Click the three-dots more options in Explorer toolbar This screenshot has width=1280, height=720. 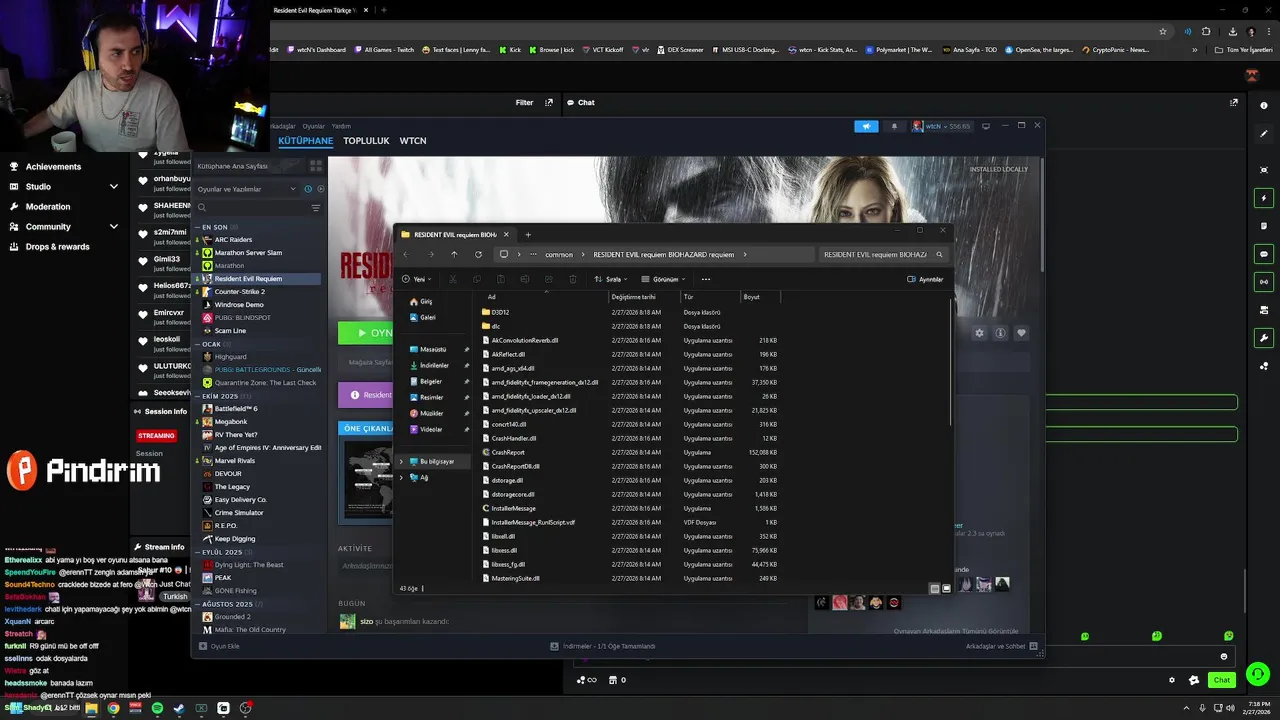706,279
